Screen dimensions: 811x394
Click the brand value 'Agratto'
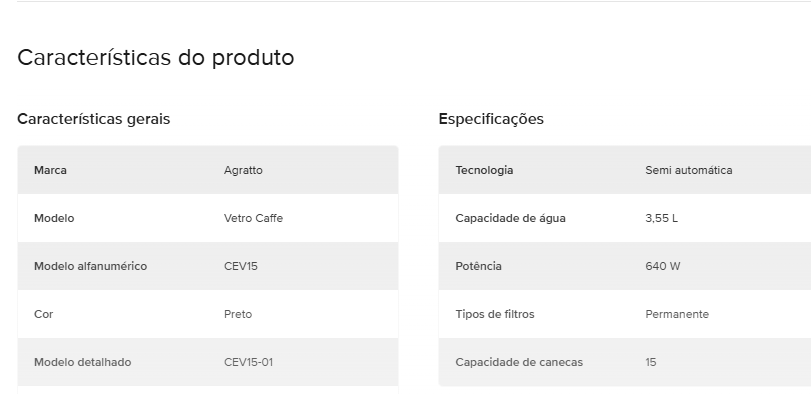coord(243,170)
